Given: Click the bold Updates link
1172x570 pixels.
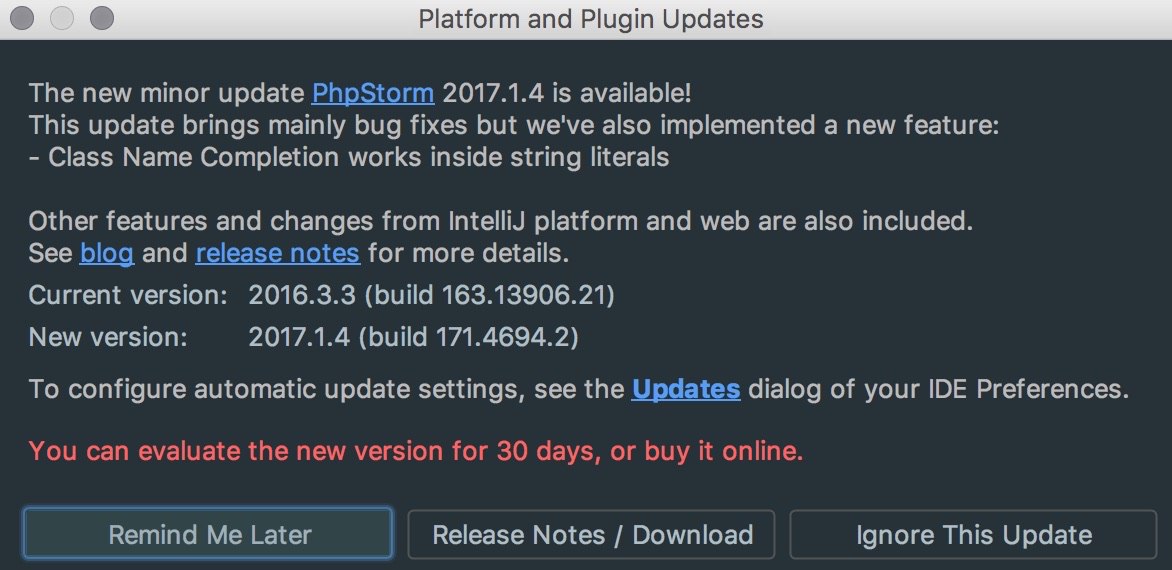Looking at the screenshot, I should click(x=686, y=389).
